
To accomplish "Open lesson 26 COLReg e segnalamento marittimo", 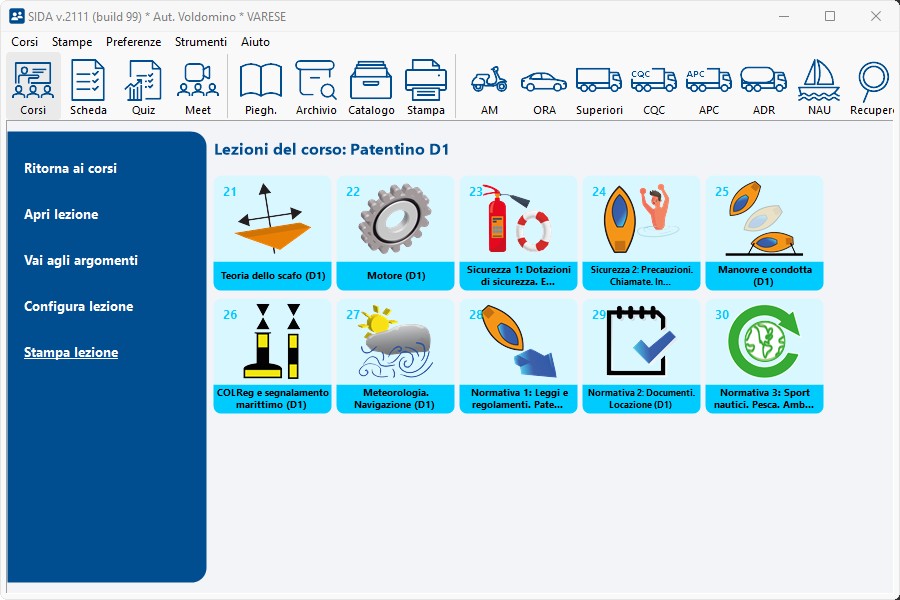I will (x=272, y=356).
